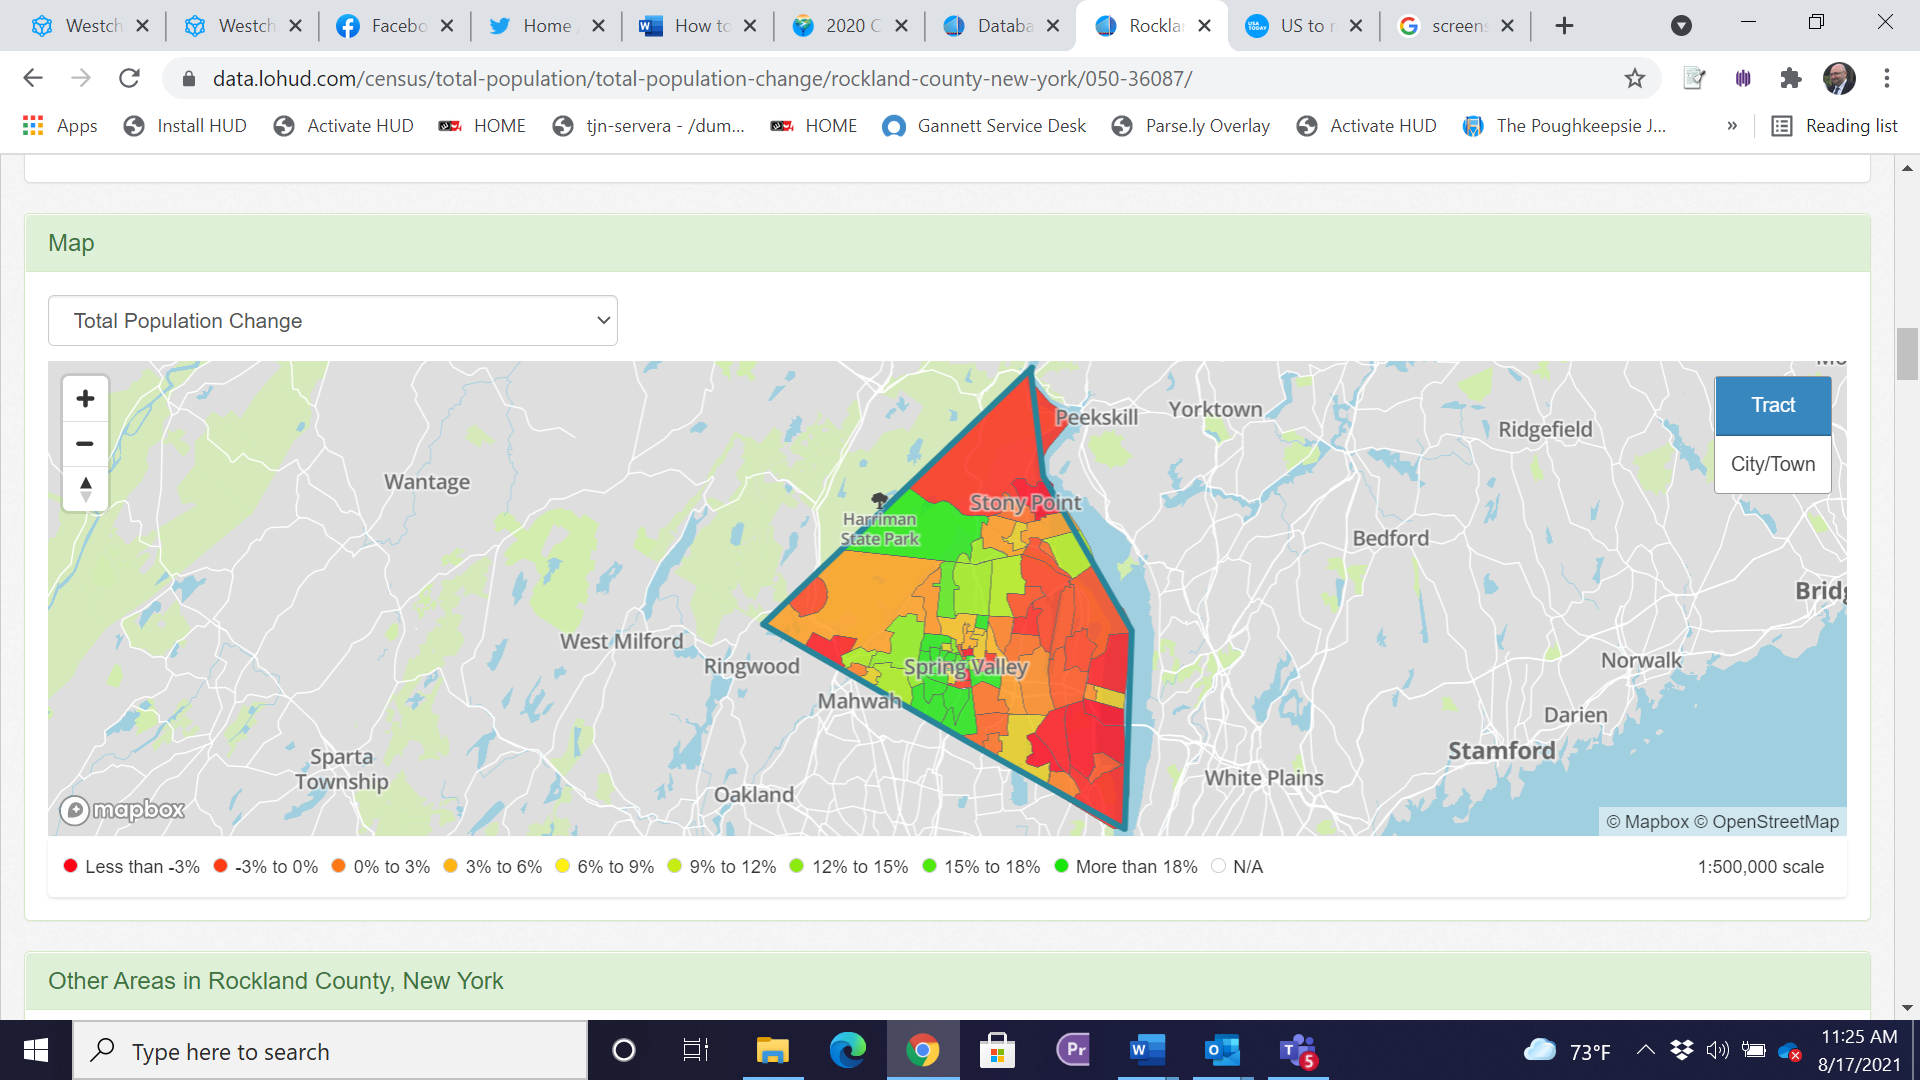Switch map to City/Town view

point(1772,464)
